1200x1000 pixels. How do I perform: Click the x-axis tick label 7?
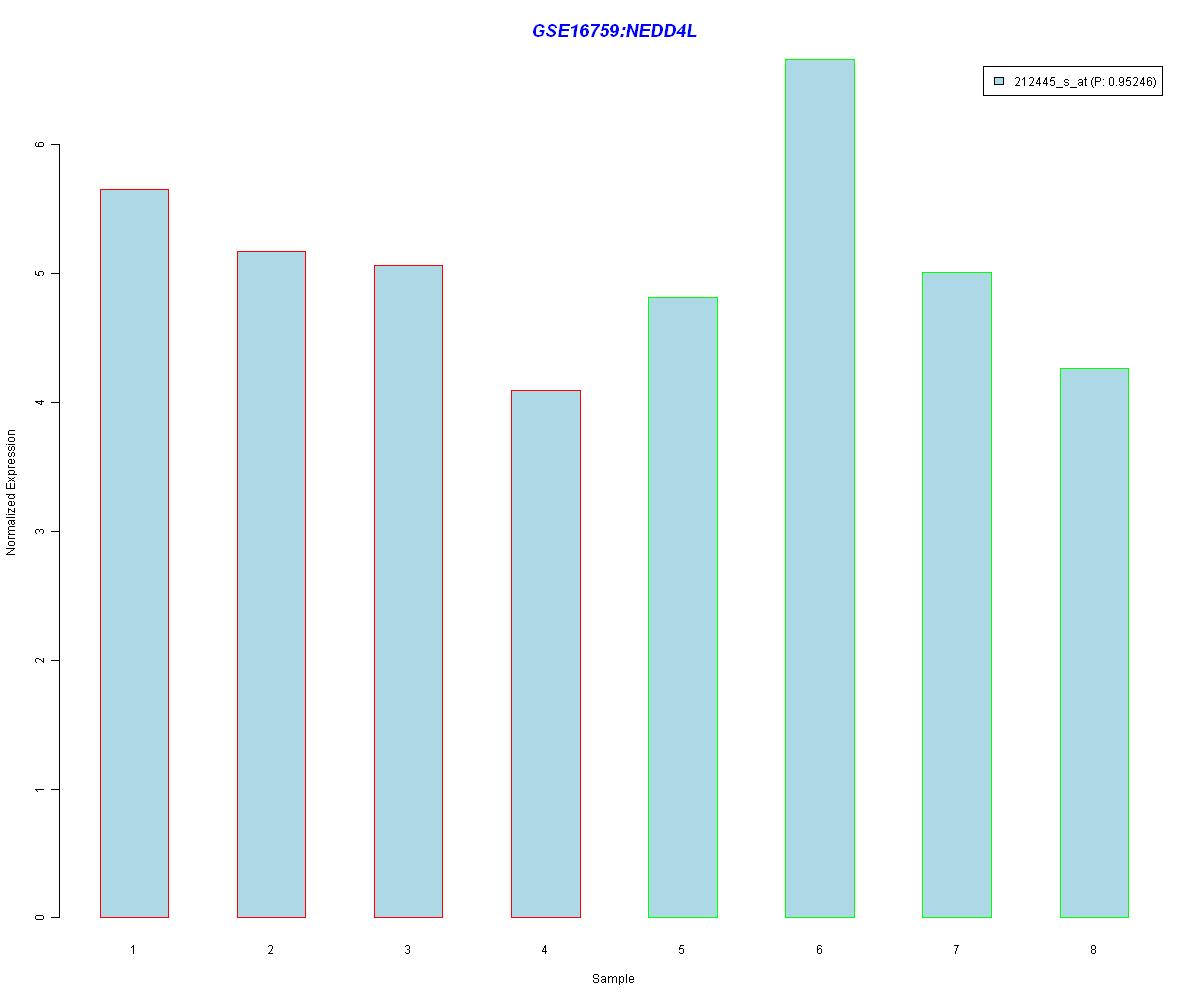click(956, 949)
